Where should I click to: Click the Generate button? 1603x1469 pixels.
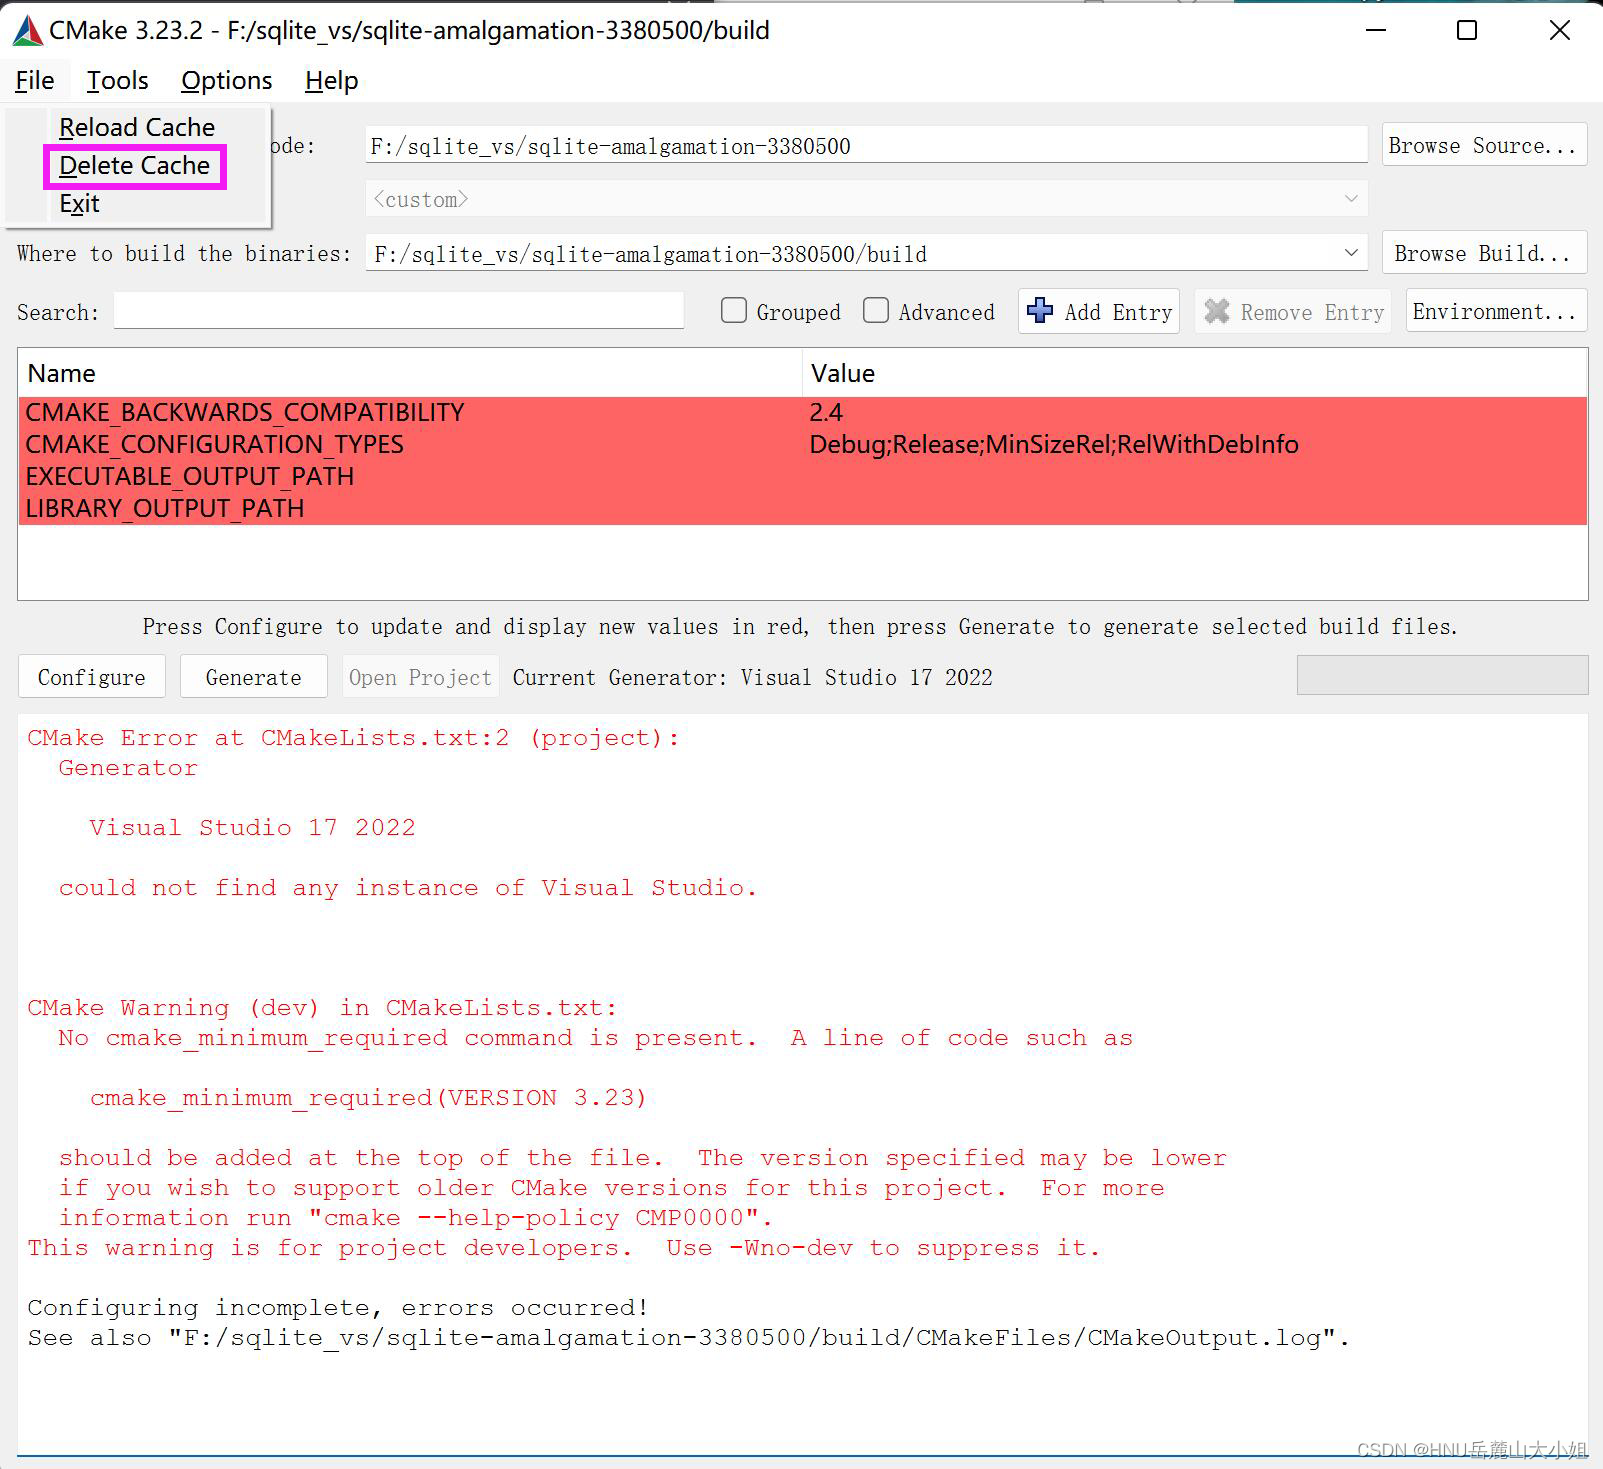pyautogui.click(x=254, y=677)
